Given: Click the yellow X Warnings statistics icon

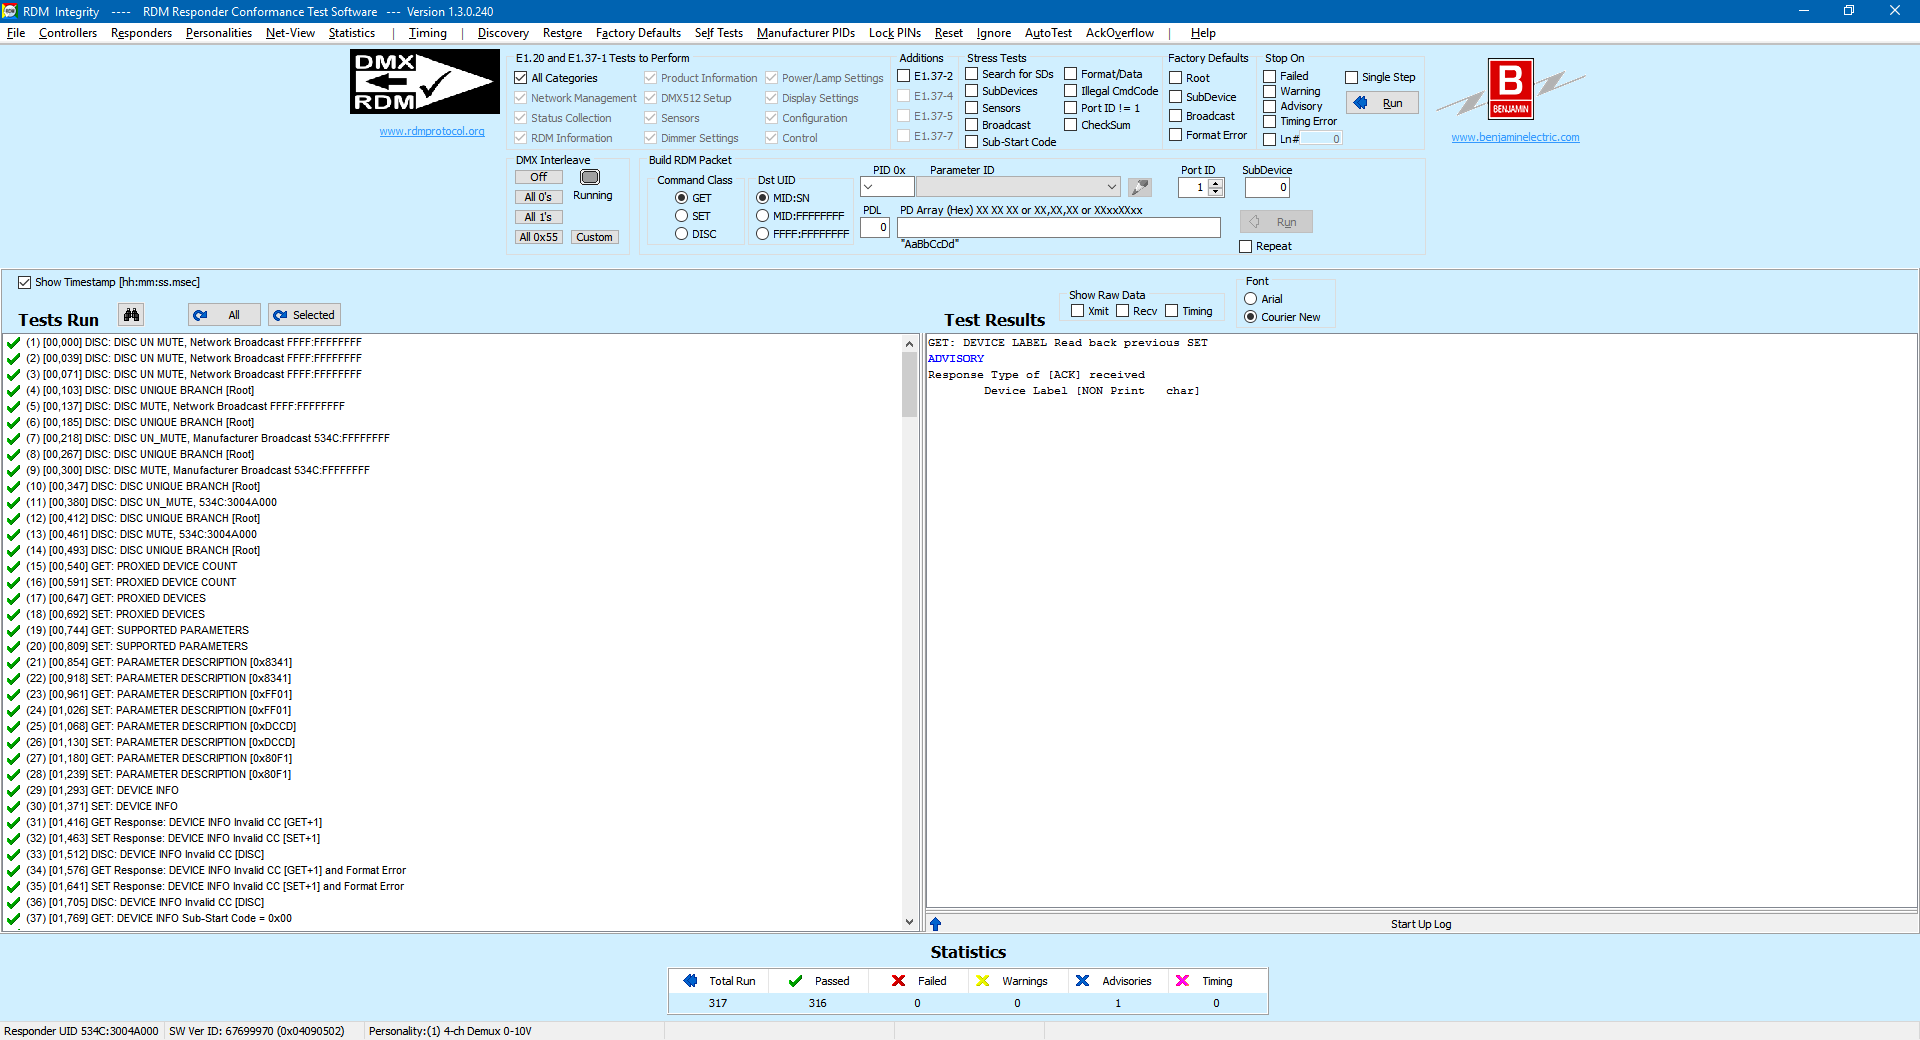Looking at the screenshot, I should pos(983,981).
